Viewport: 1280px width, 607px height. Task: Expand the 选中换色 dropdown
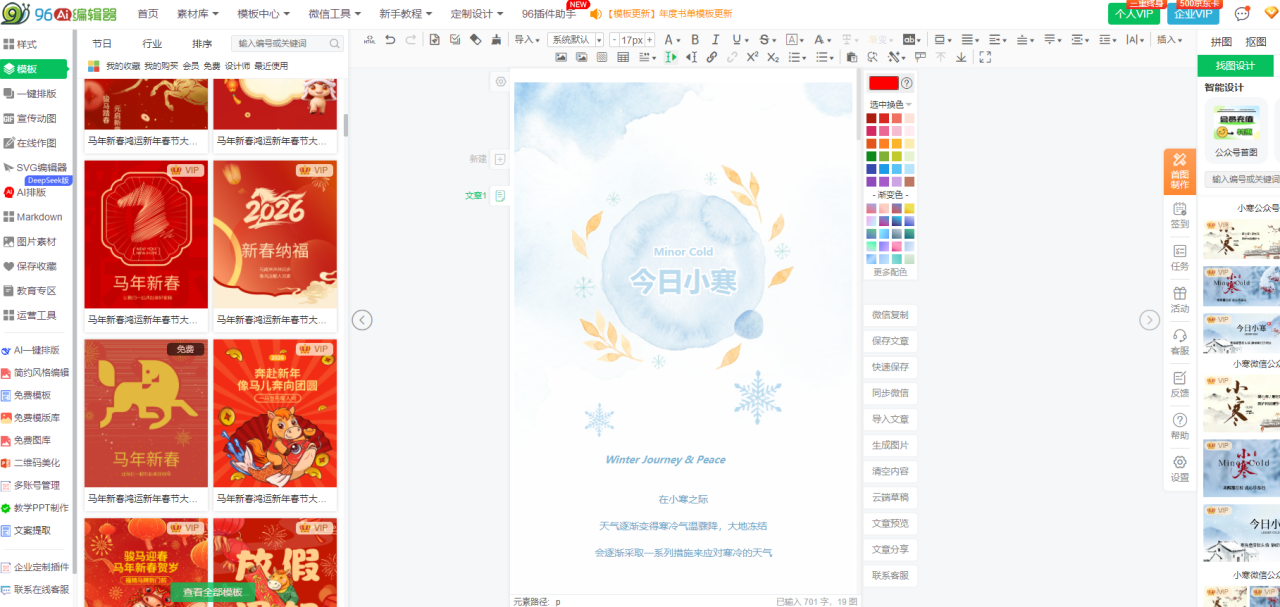890,104
